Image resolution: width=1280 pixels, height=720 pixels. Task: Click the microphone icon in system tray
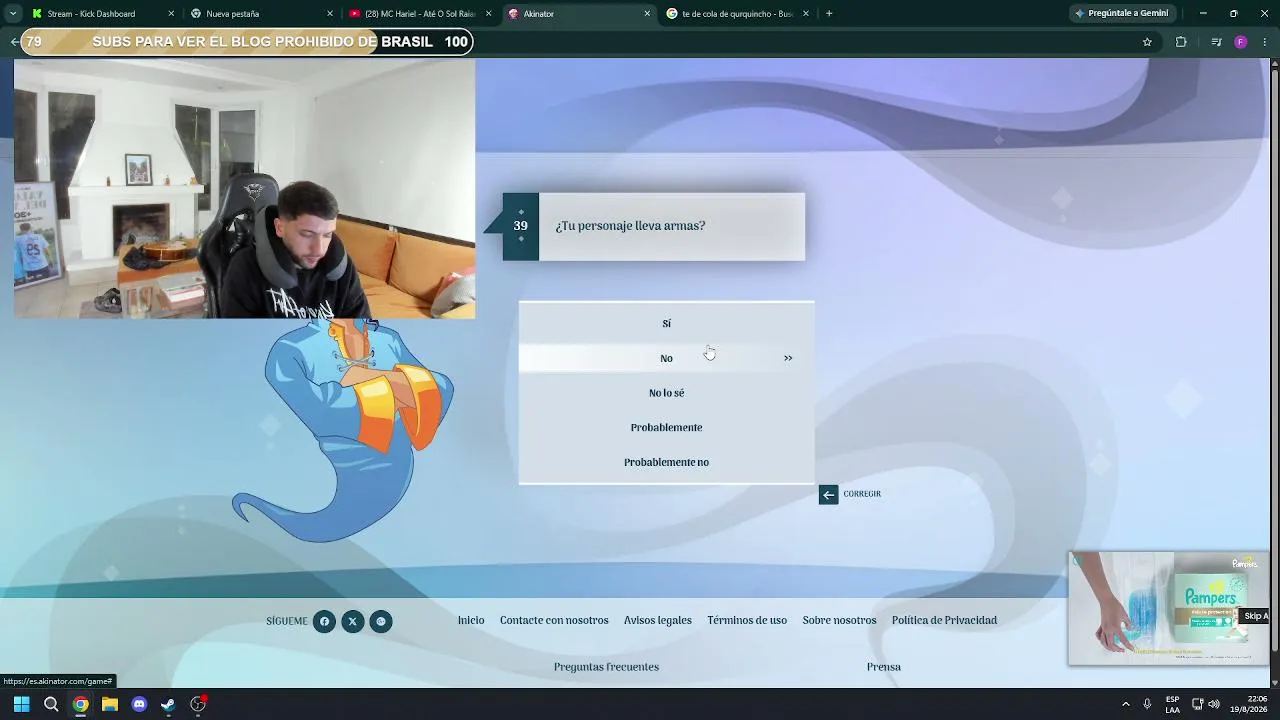click(1147, 704)
